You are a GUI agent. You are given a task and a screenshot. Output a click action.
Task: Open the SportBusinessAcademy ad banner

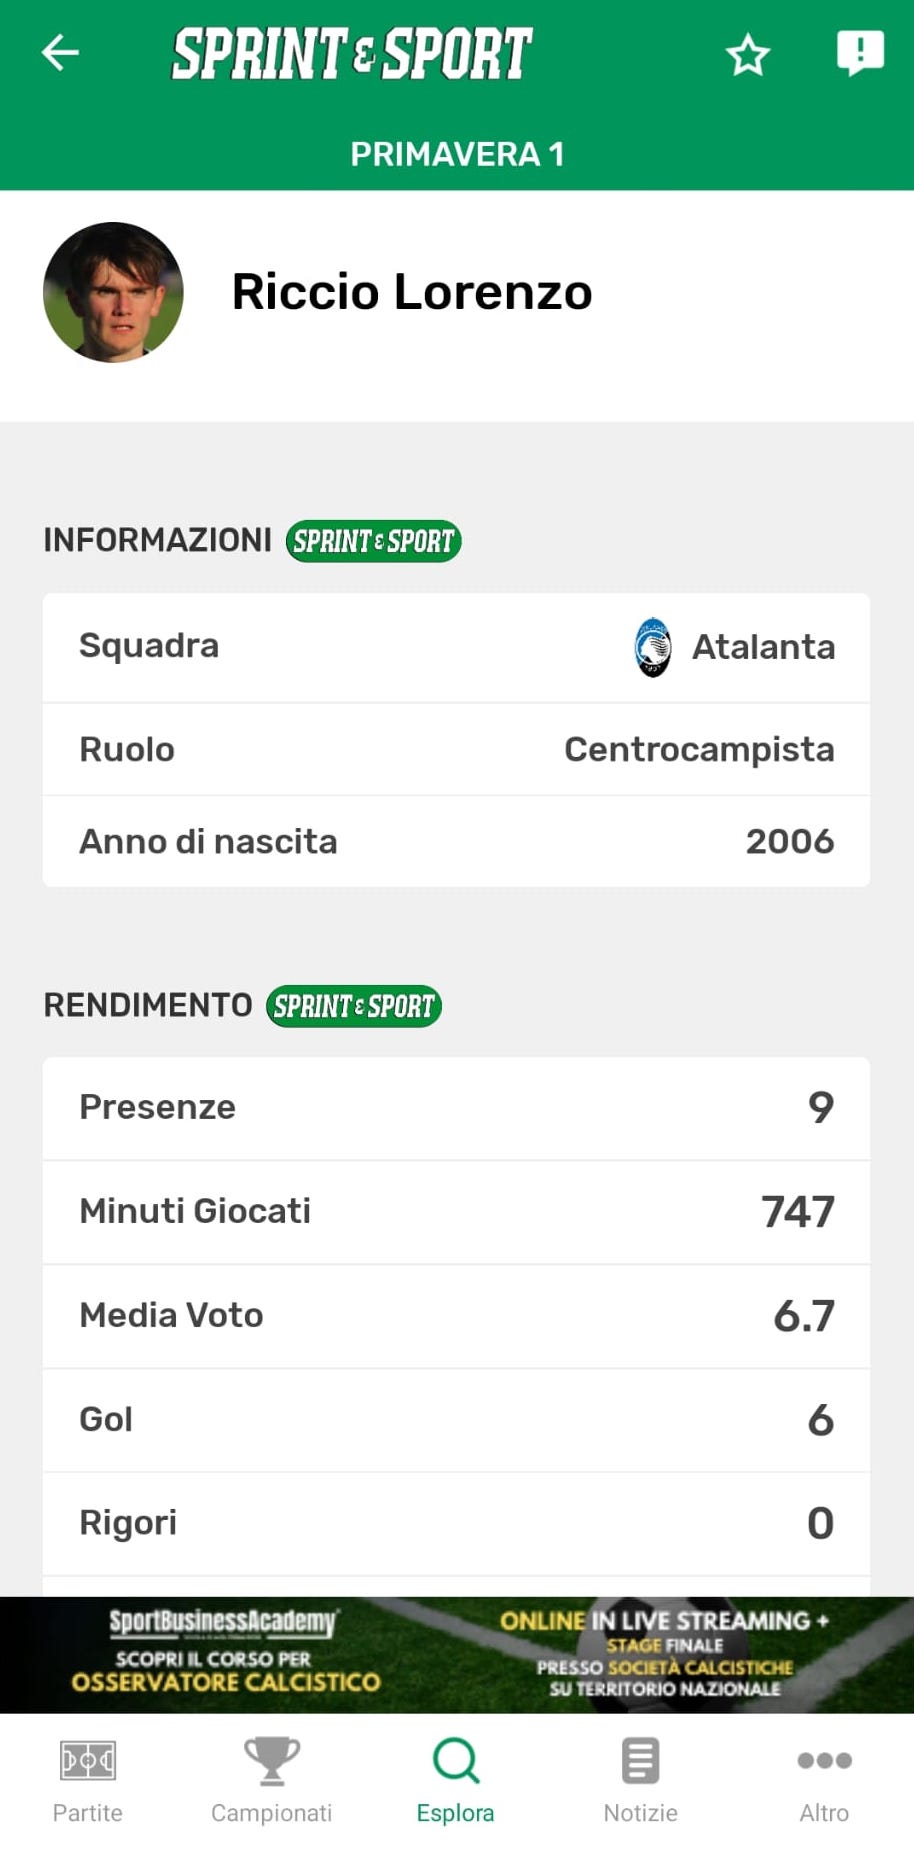(x=457, y=1654)
